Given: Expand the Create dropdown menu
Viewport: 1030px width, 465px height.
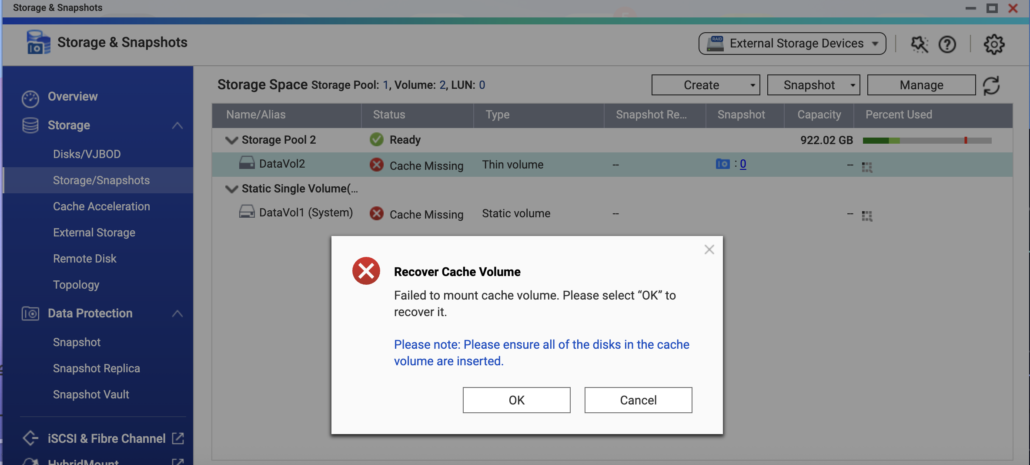Looking at the screenshot, I should pos(705,85).
